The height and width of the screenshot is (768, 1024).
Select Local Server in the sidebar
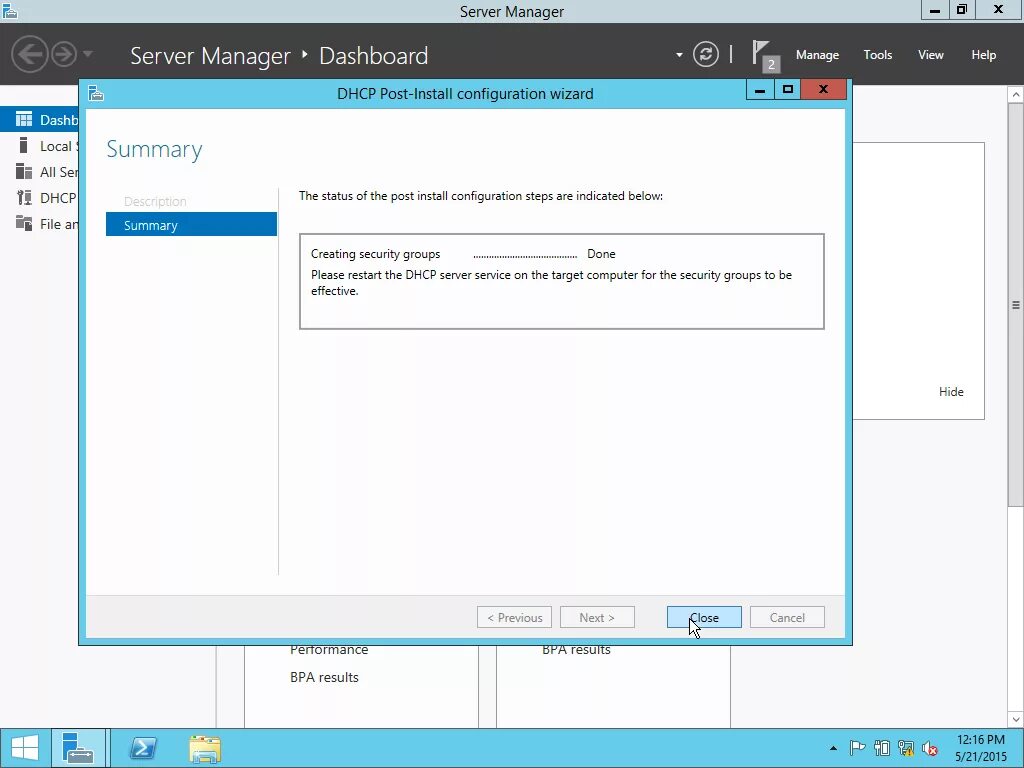[x=39, y=146]
